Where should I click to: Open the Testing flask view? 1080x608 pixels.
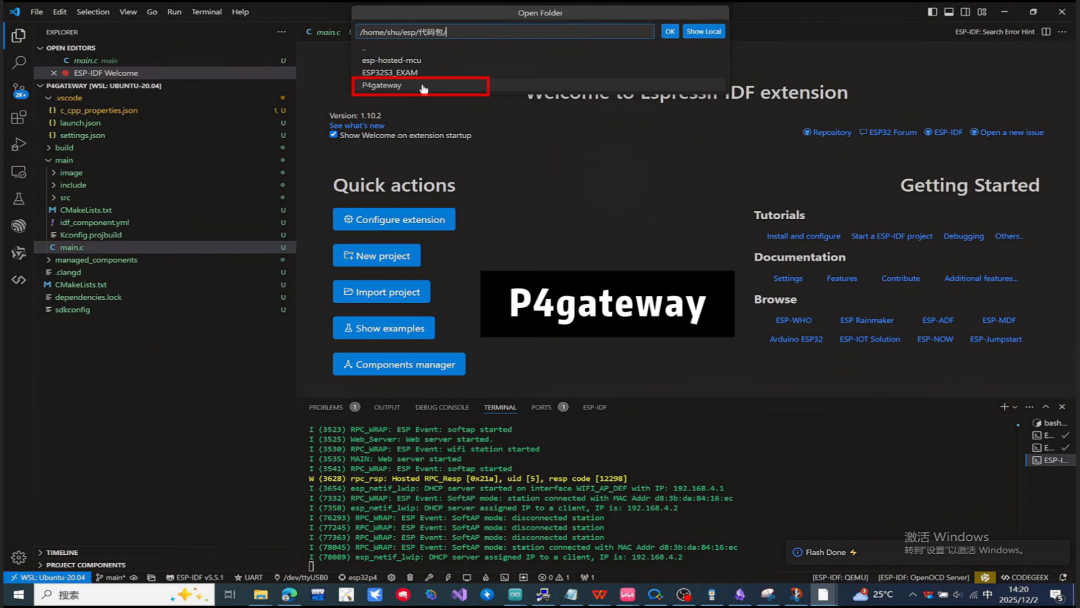tap(19, 199)
